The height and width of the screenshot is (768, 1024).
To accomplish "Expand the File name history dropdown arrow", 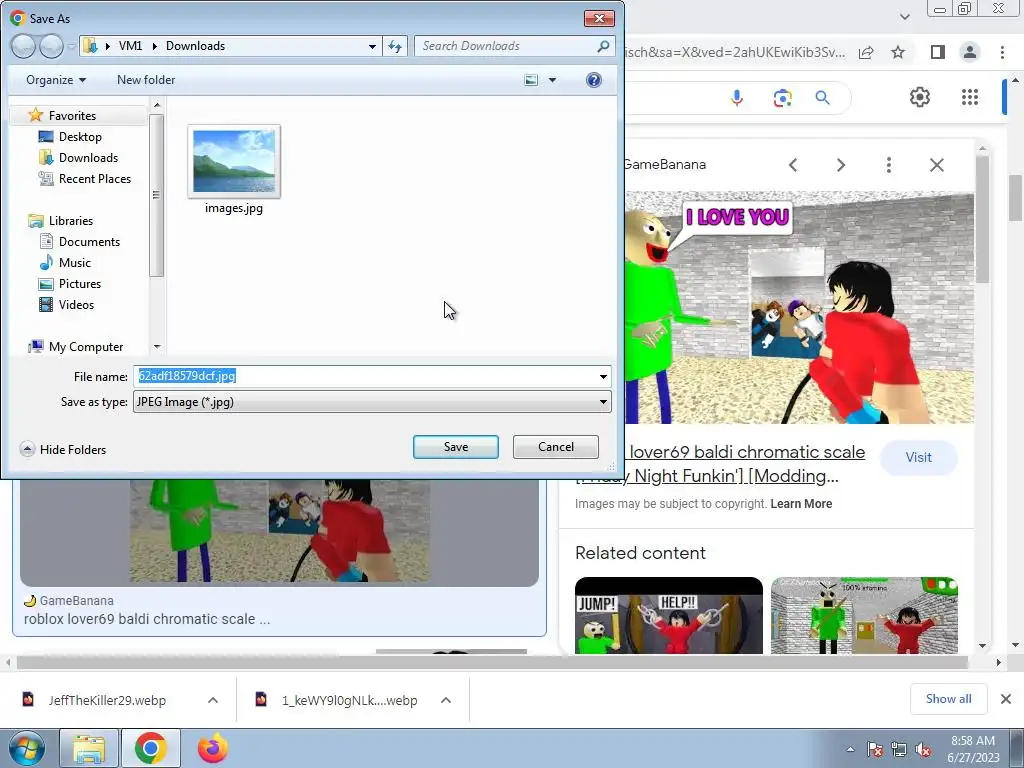I will pos(603,377).
